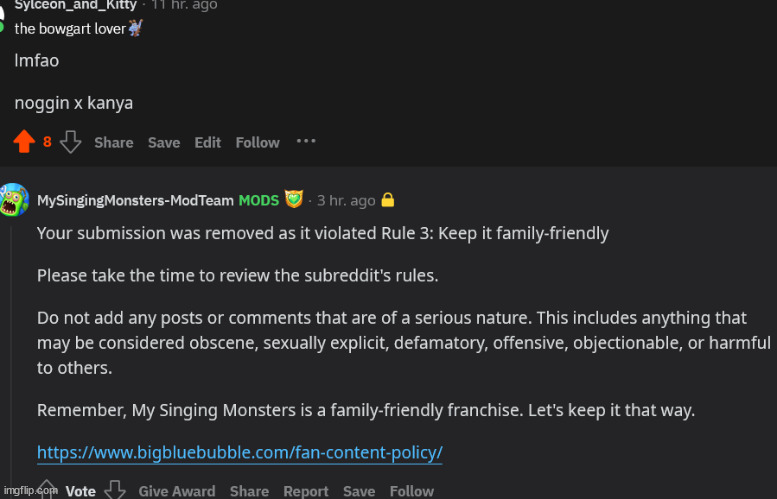Click the yellow lock icon beside timestamp

[x=388, y=200]
